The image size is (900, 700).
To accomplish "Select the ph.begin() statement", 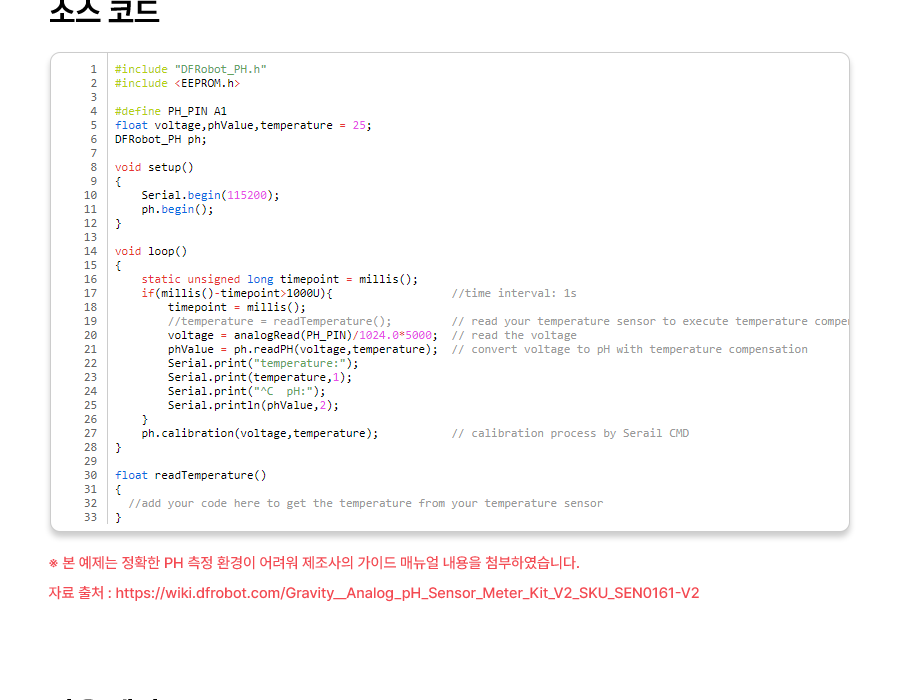I will (177, 209).
